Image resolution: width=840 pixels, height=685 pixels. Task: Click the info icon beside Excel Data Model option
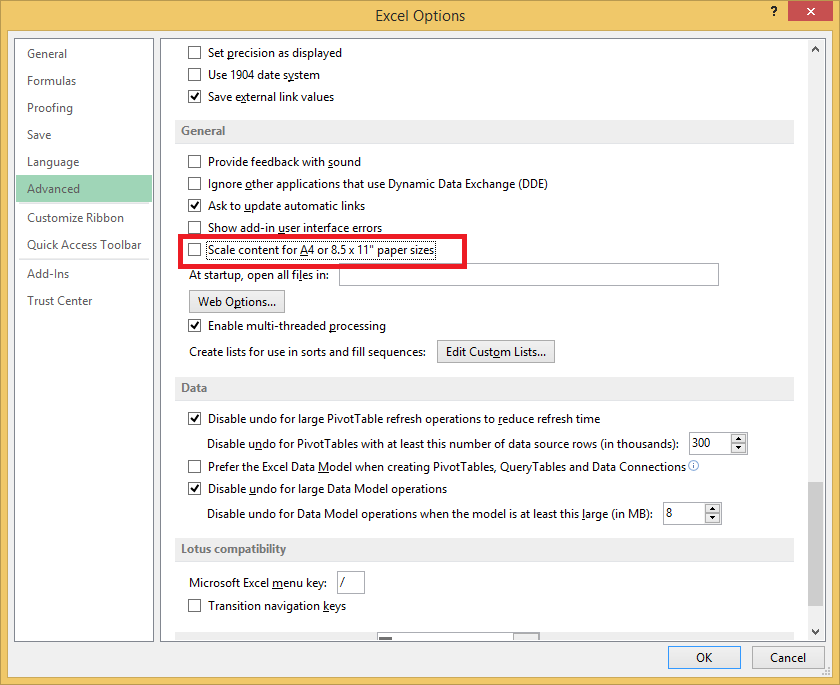[x=693, y=466]
